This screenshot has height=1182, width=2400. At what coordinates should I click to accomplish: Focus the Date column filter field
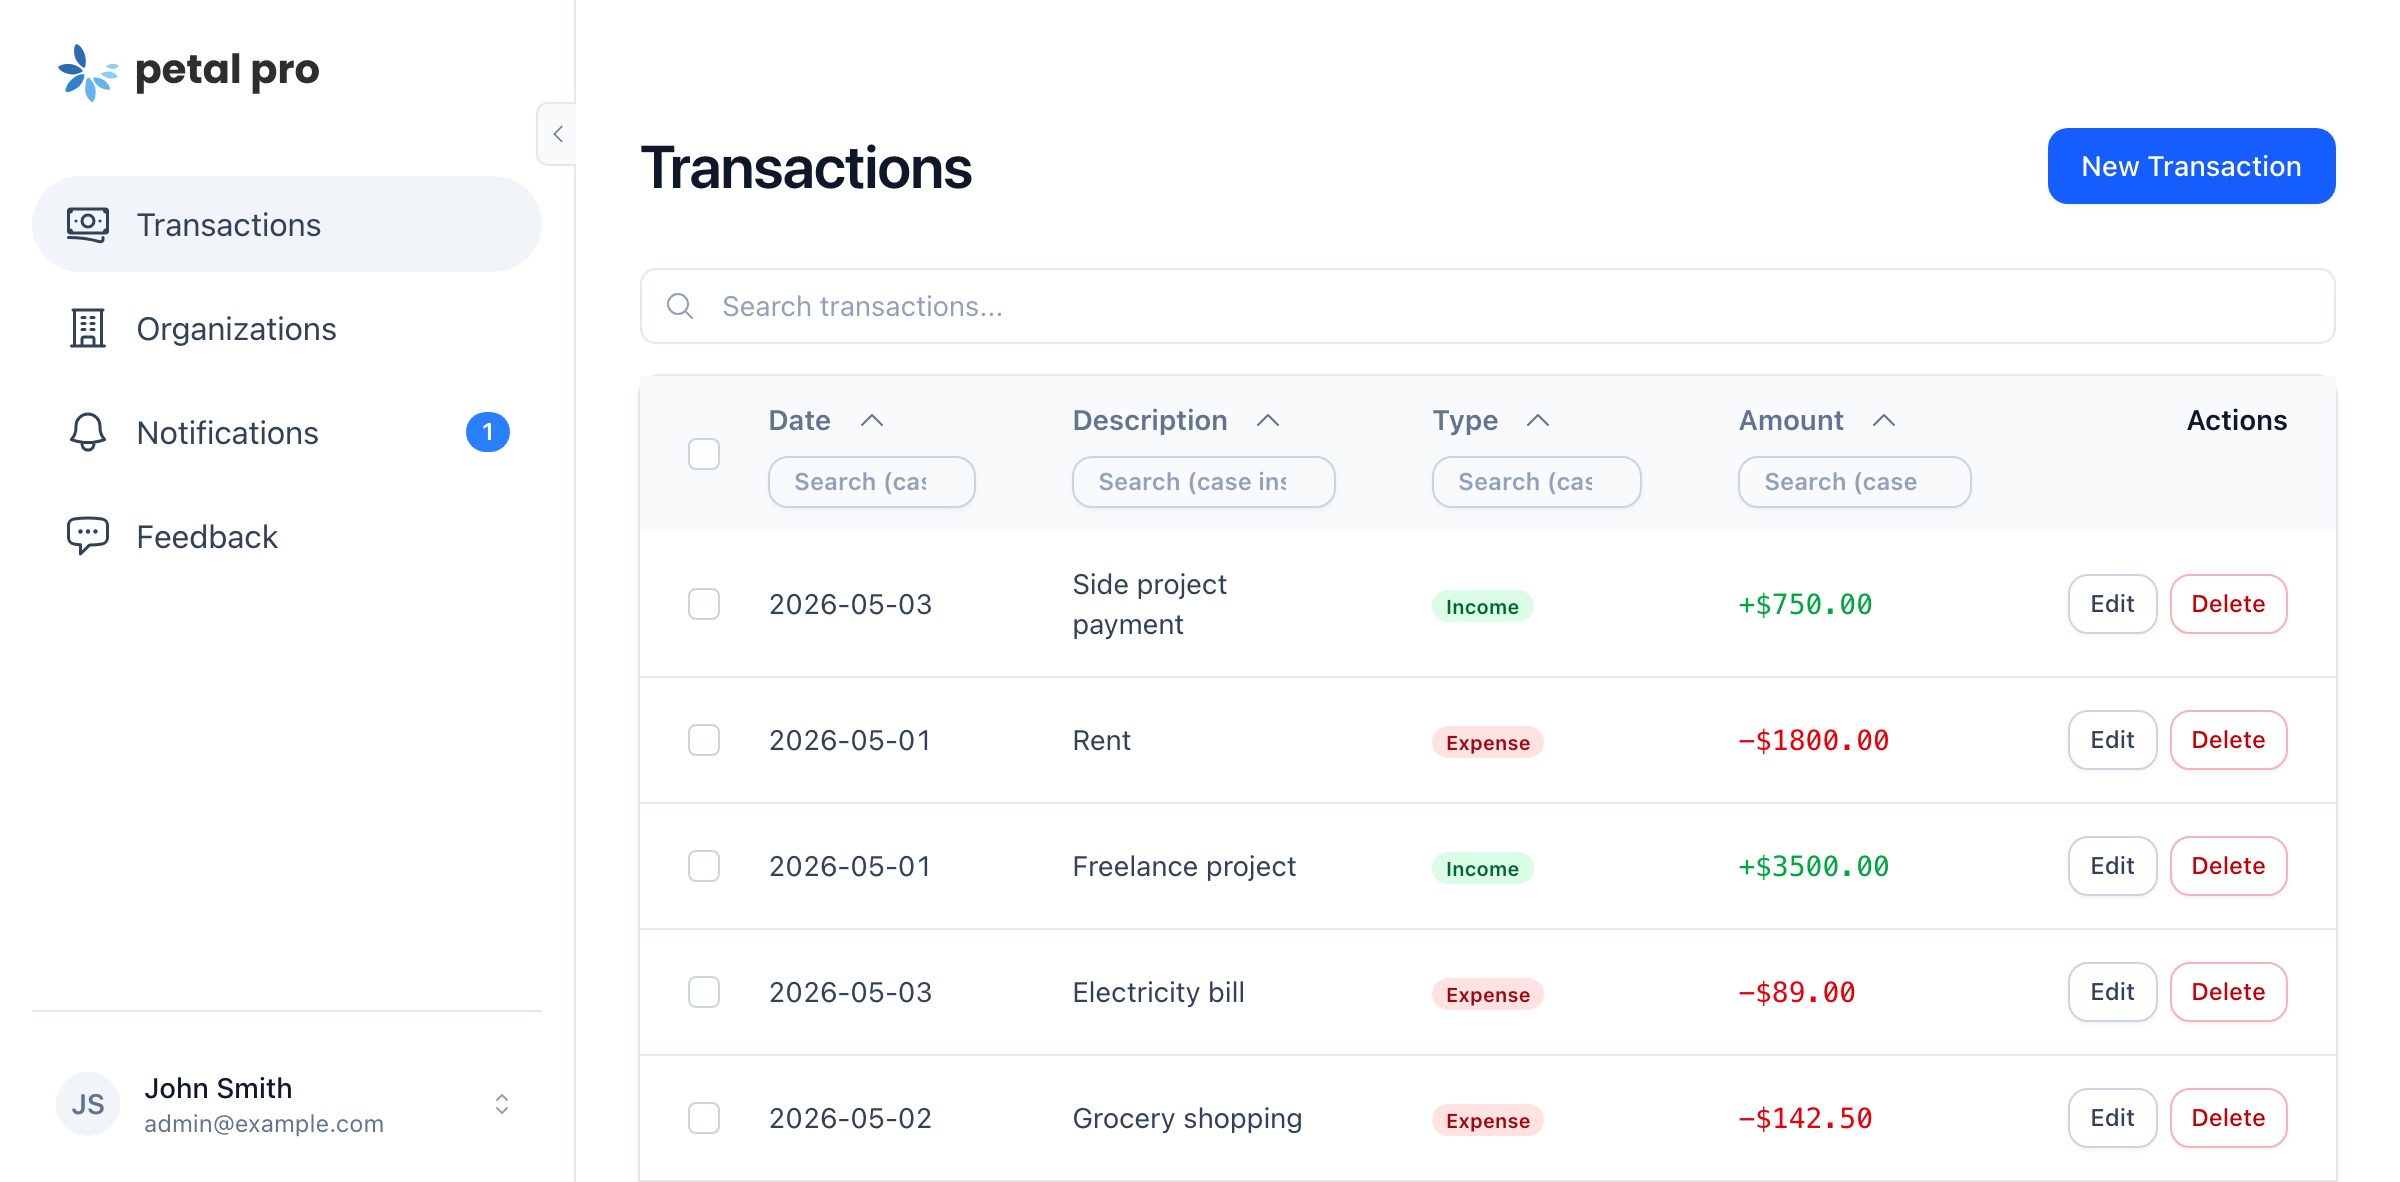pos(872,482)
